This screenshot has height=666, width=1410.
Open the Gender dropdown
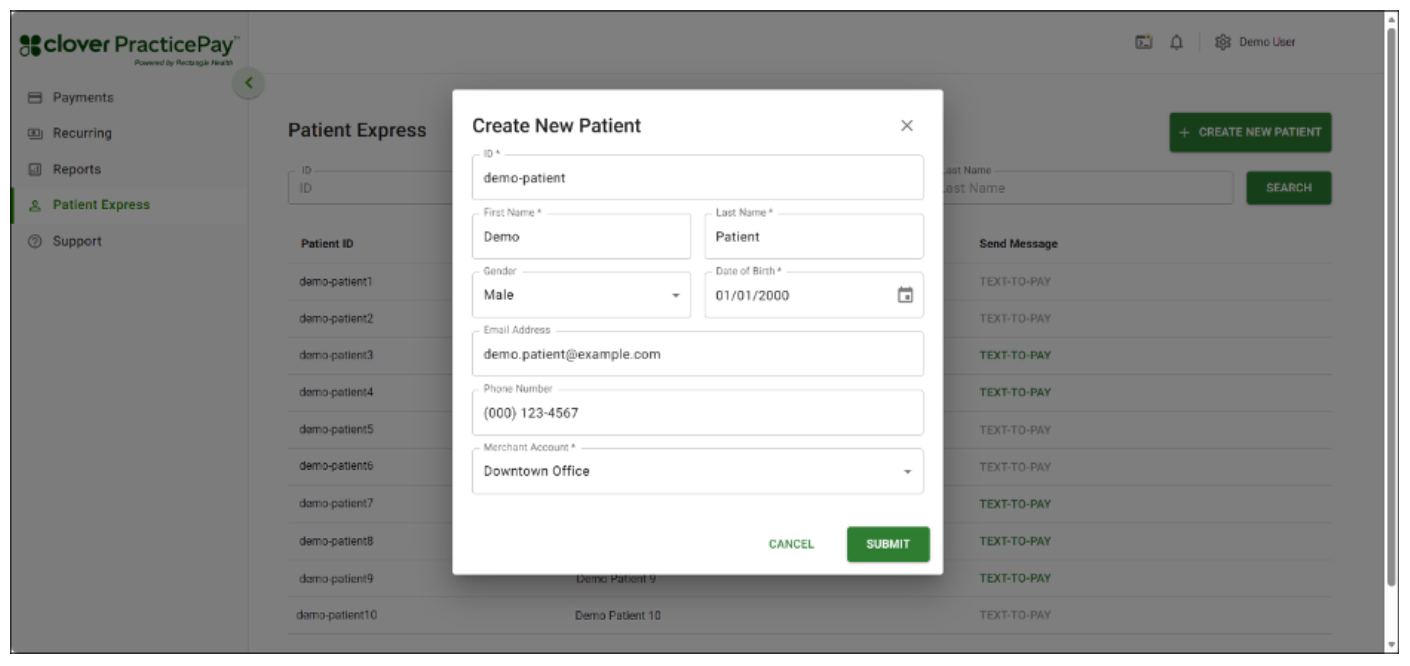pos(676,294)
